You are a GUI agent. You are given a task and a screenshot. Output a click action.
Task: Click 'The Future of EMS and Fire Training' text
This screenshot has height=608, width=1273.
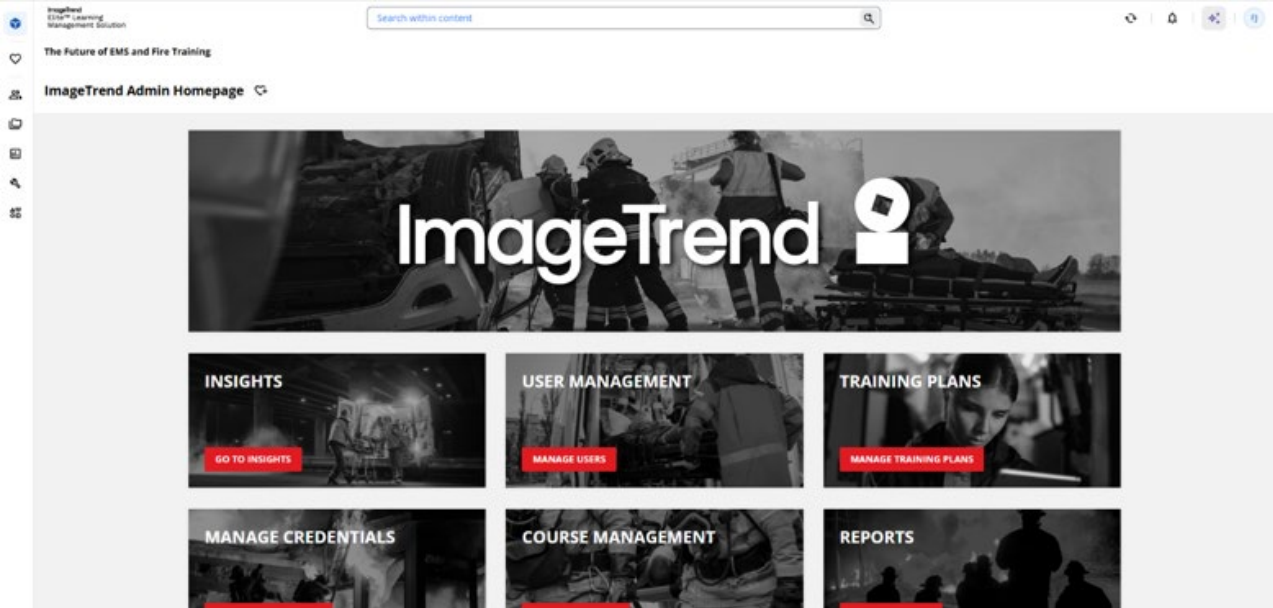coord(127,51)
